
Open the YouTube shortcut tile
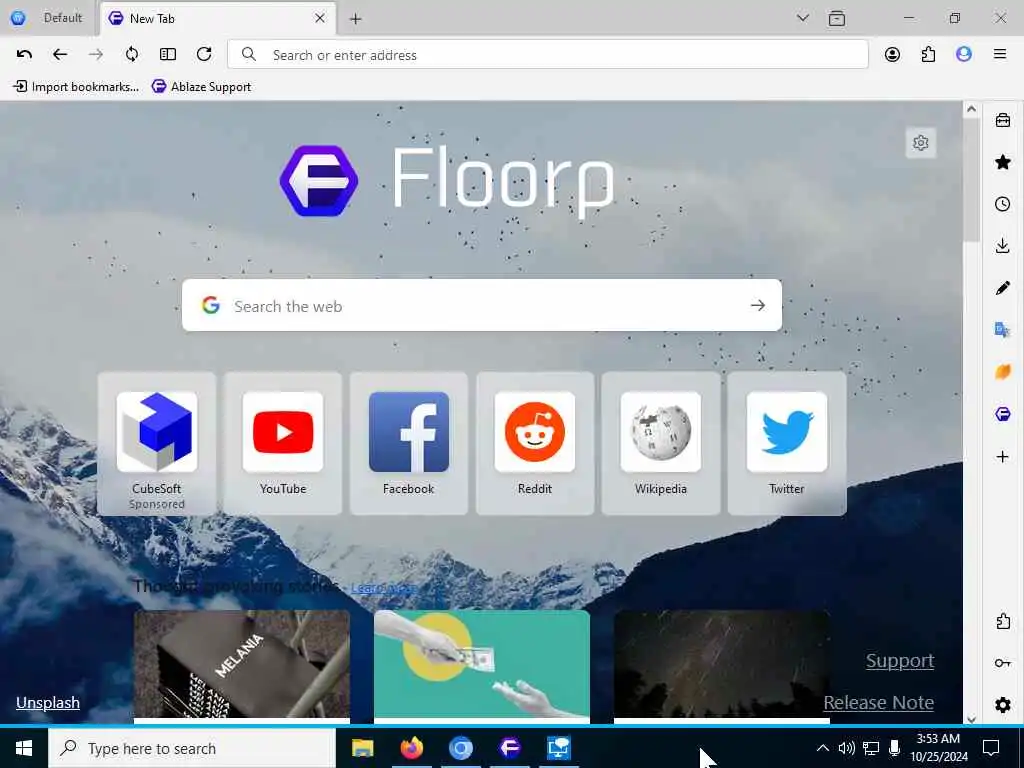(283, 443)
